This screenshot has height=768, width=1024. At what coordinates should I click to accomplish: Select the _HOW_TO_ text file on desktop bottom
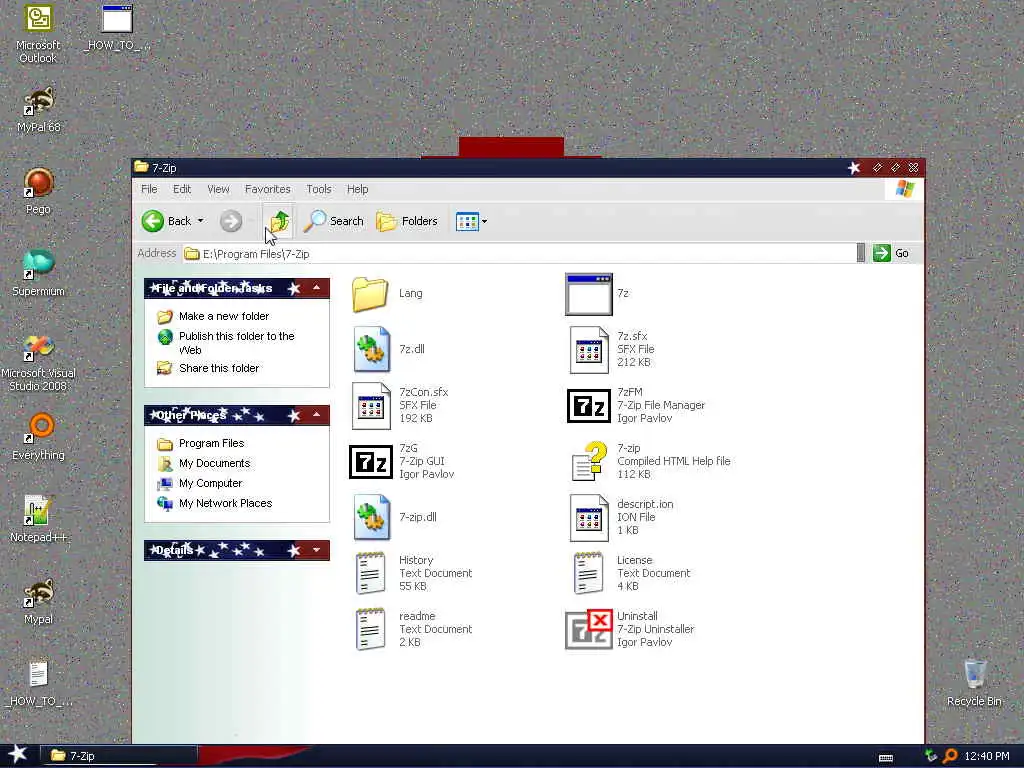pyautogui.click(x=38, y=684)
